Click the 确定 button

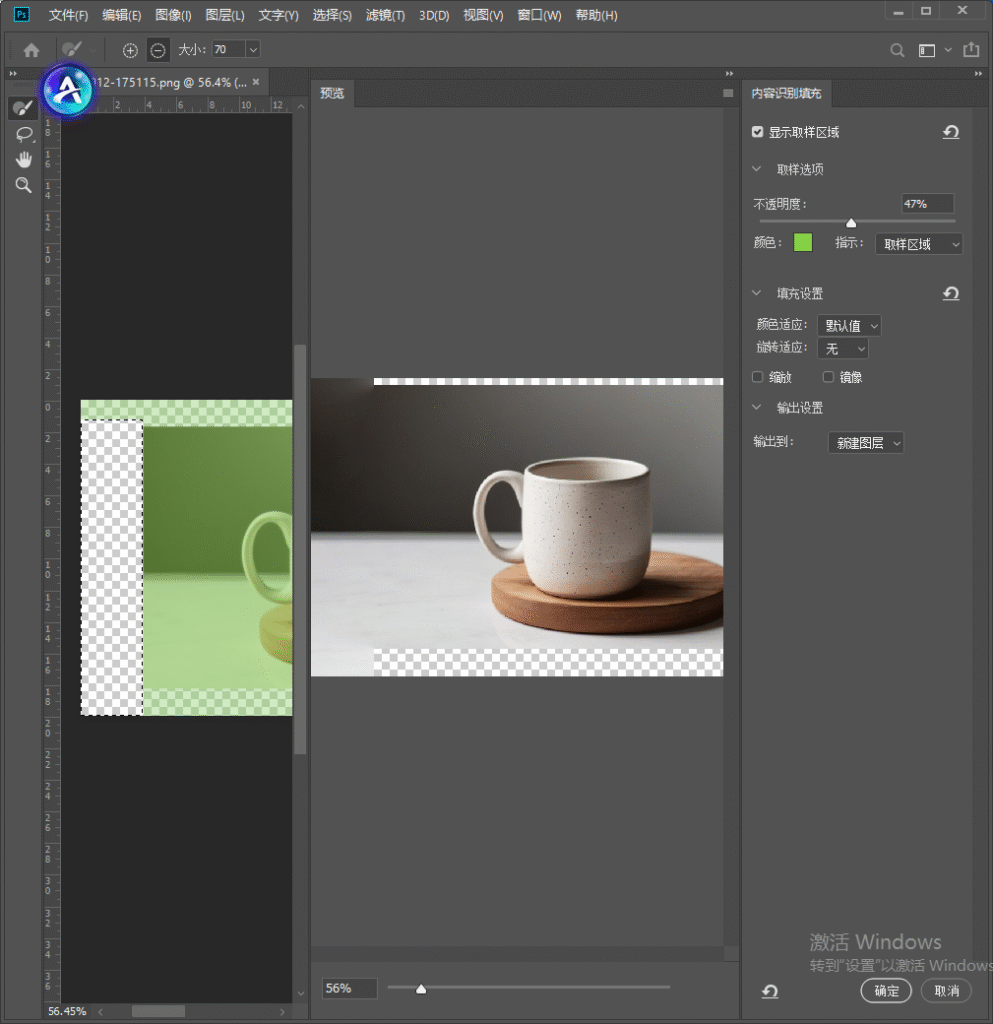tap(886, 991)
